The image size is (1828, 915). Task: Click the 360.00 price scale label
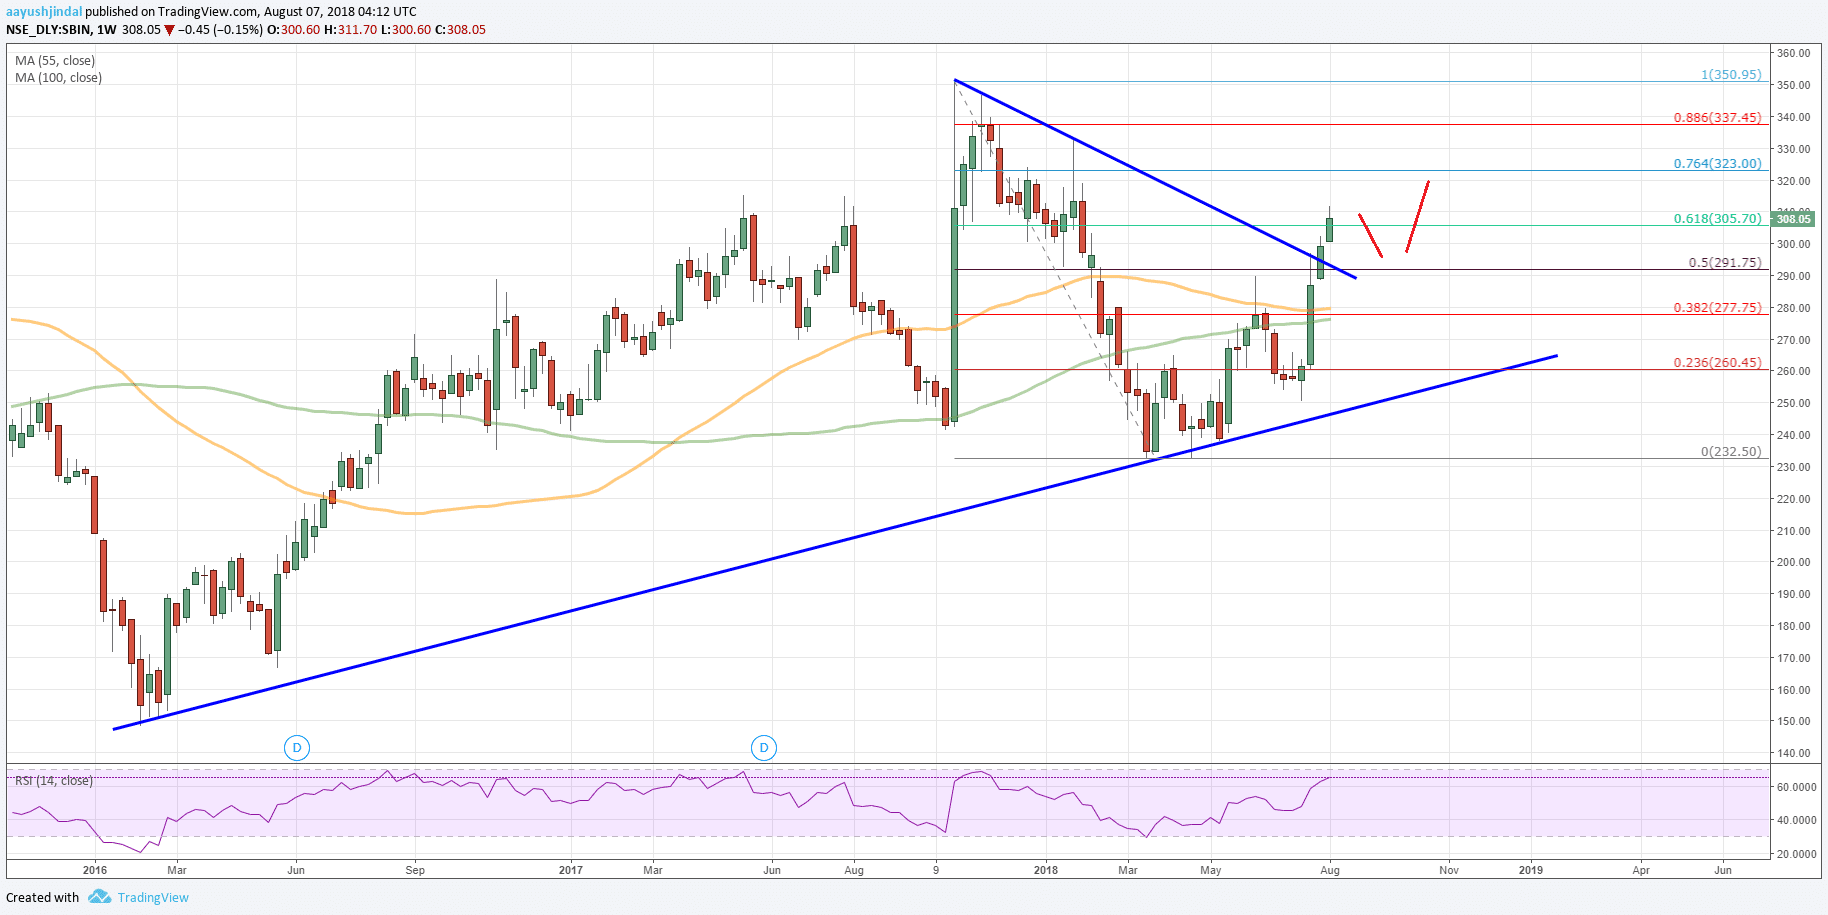pos(1793,53)
